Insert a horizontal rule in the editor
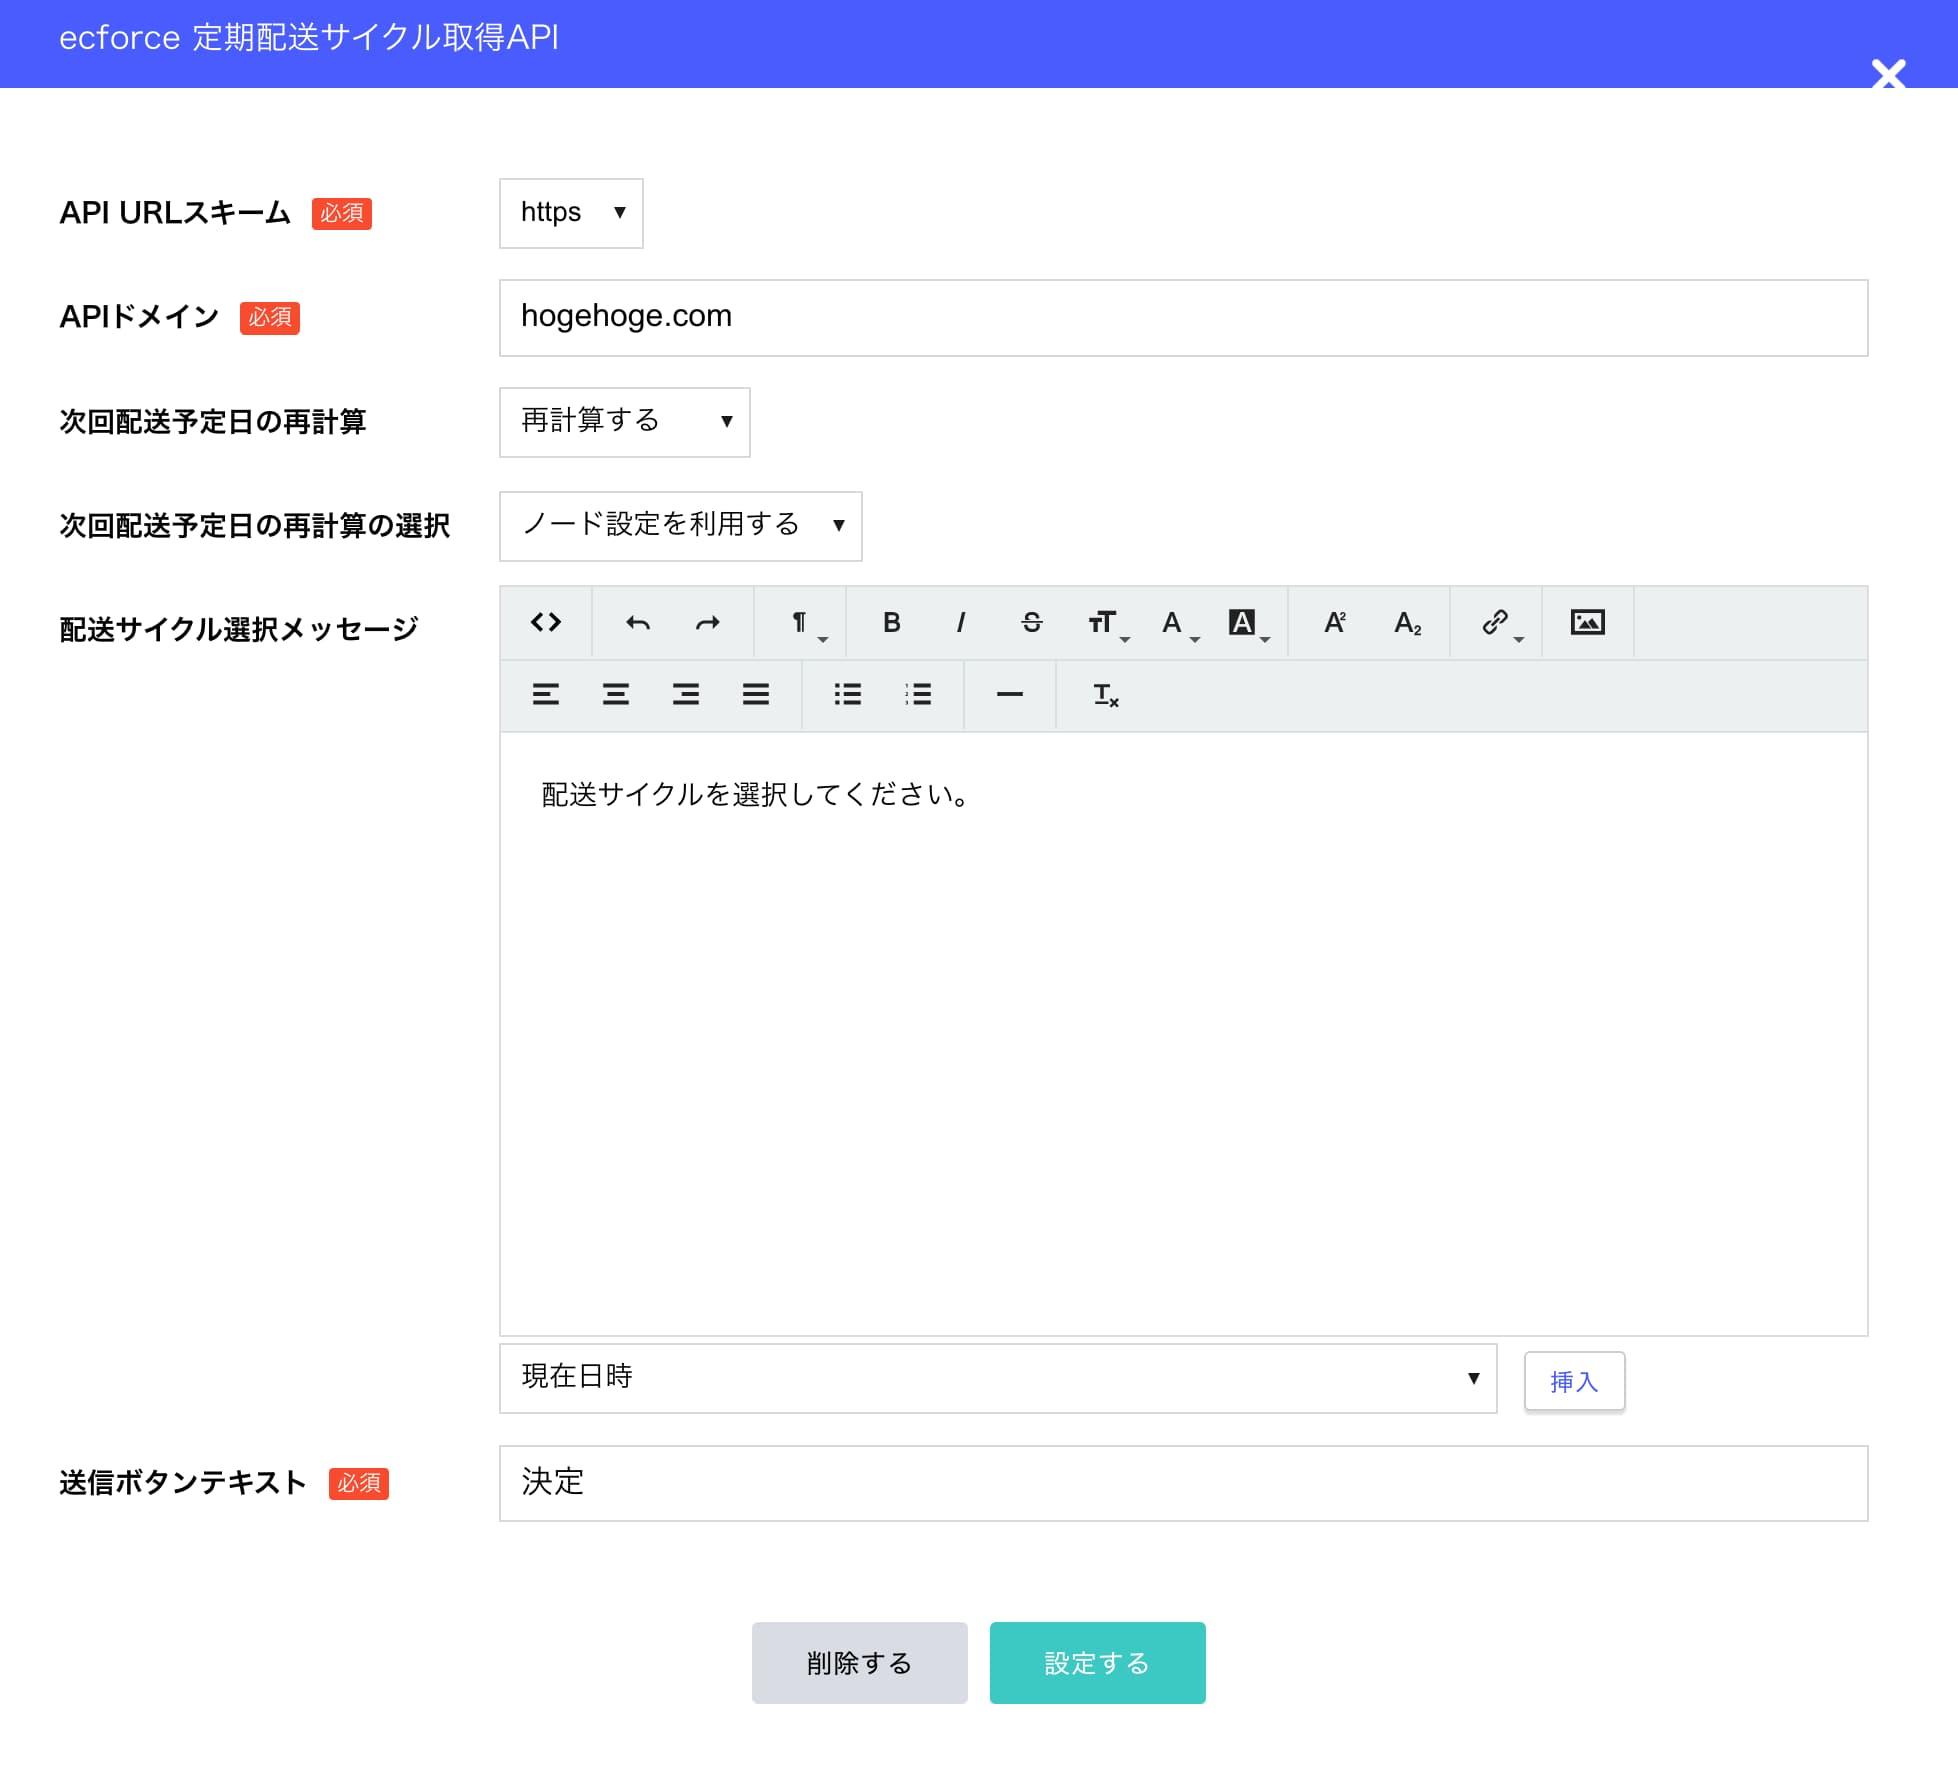 point(1009,694)
